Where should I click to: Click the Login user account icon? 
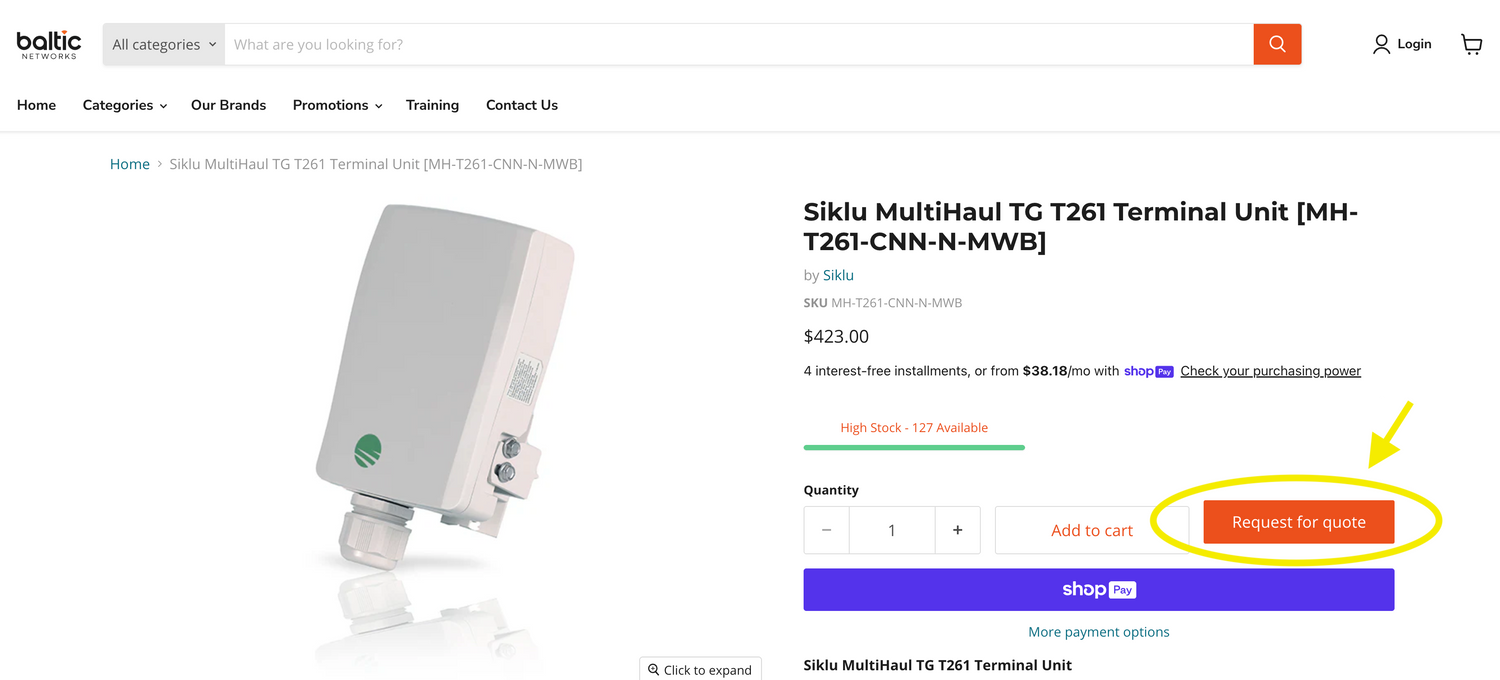[1382, 44]
